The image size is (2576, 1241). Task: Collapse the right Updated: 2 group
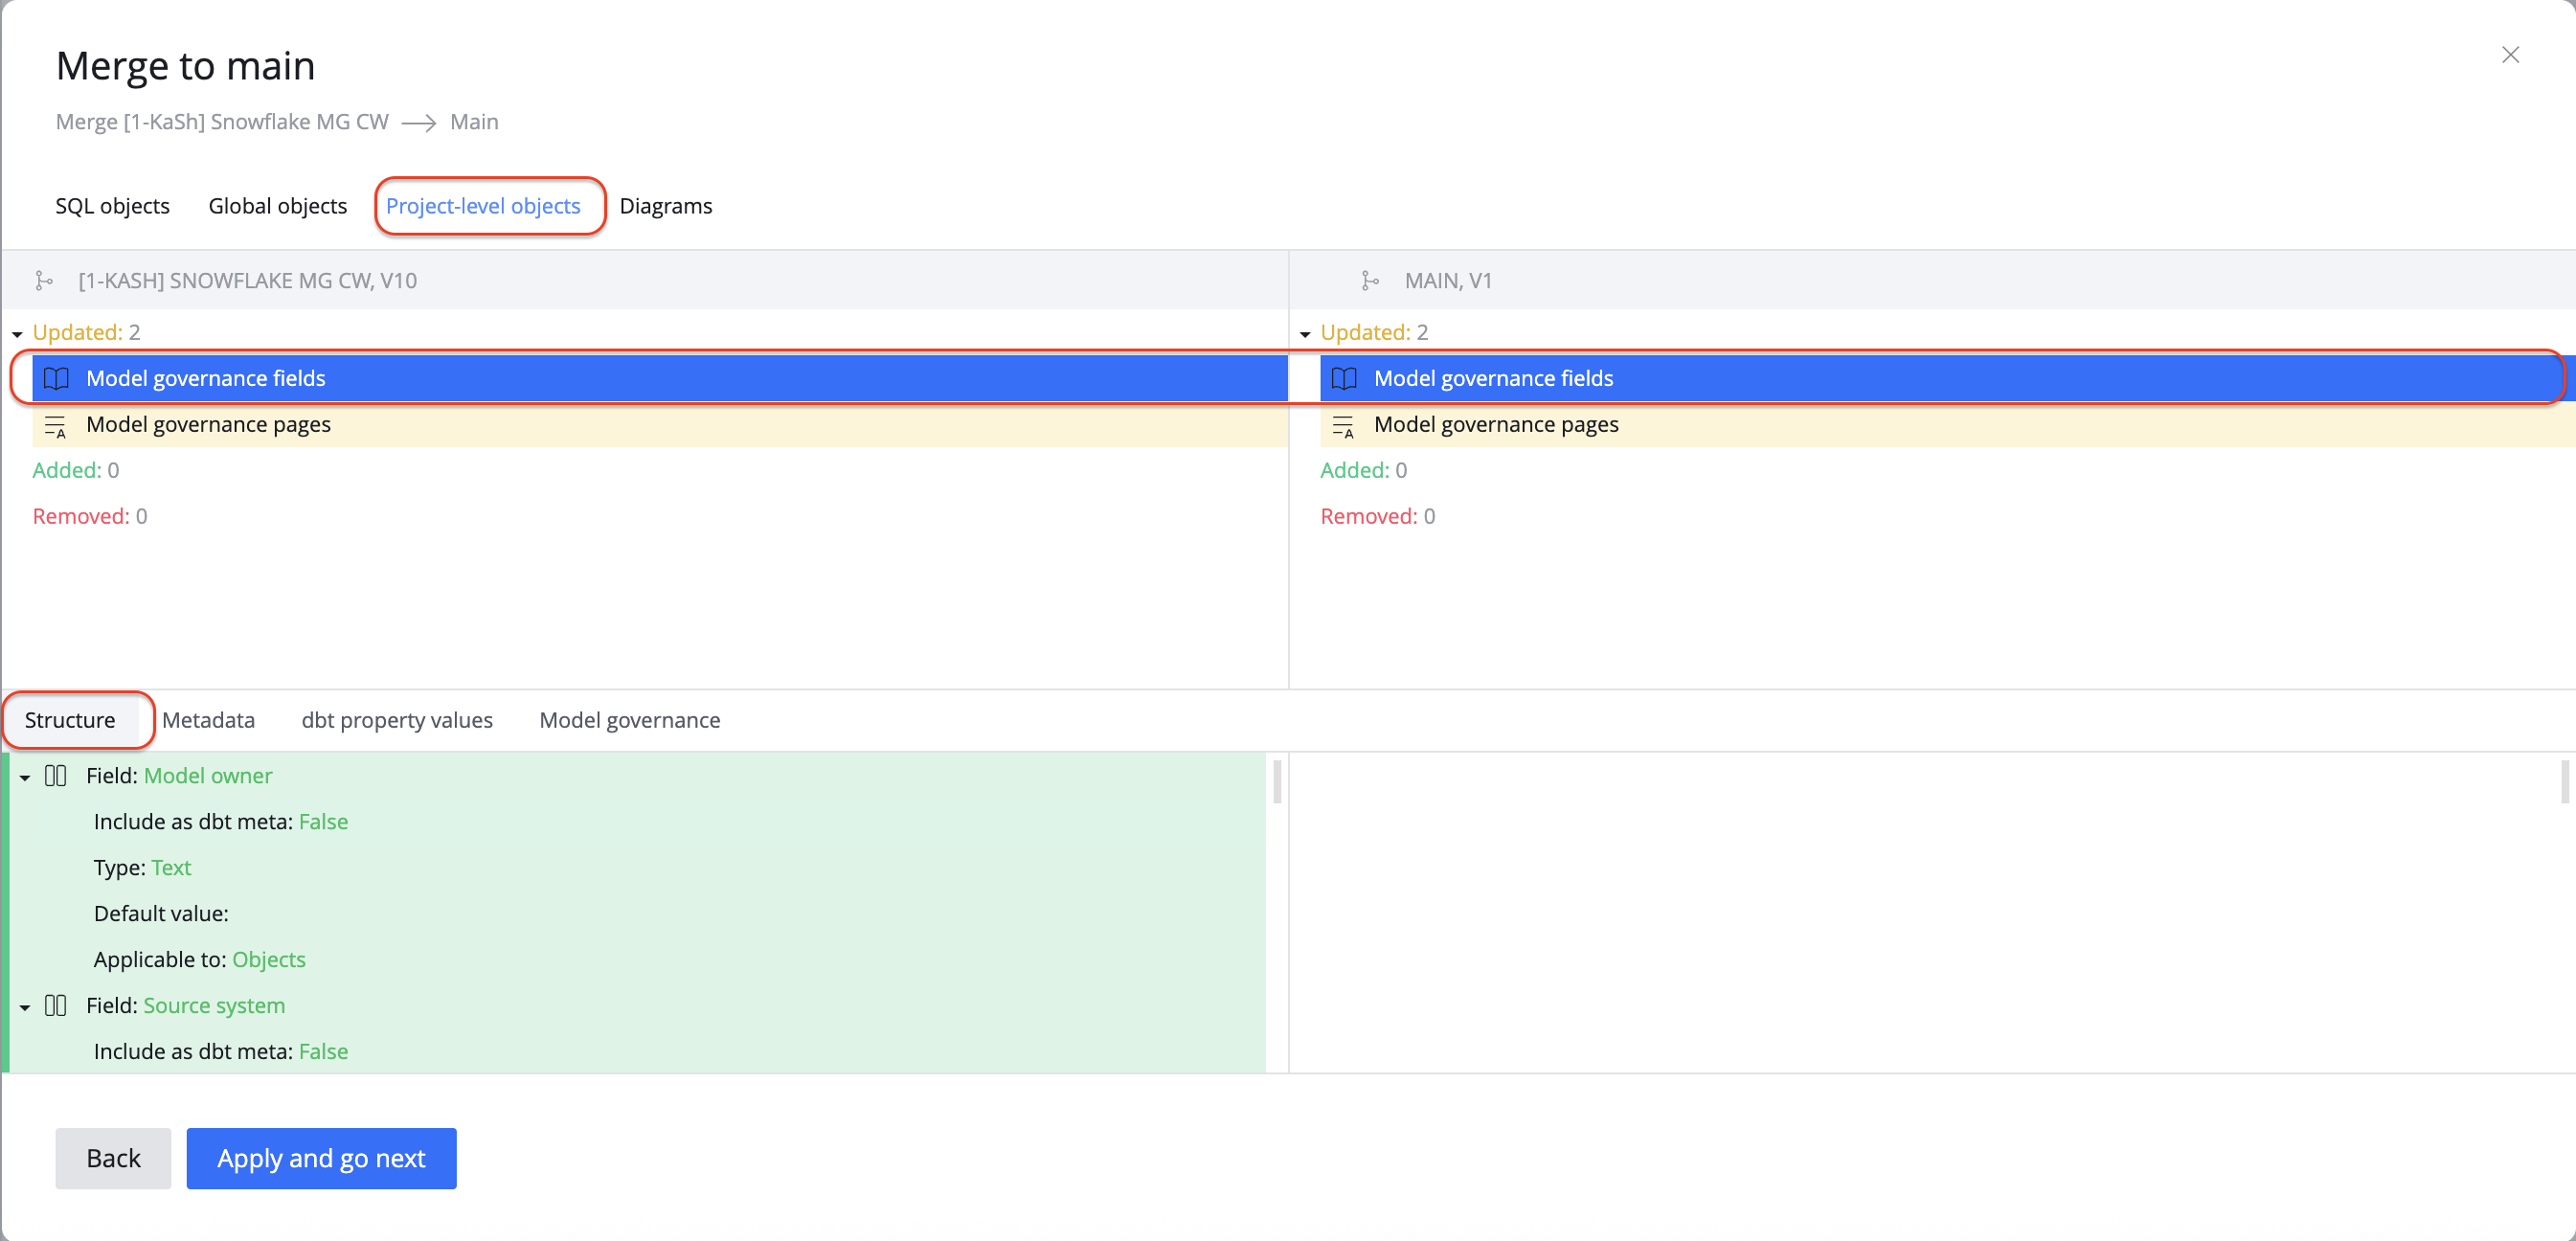(x=1305, y=334)
